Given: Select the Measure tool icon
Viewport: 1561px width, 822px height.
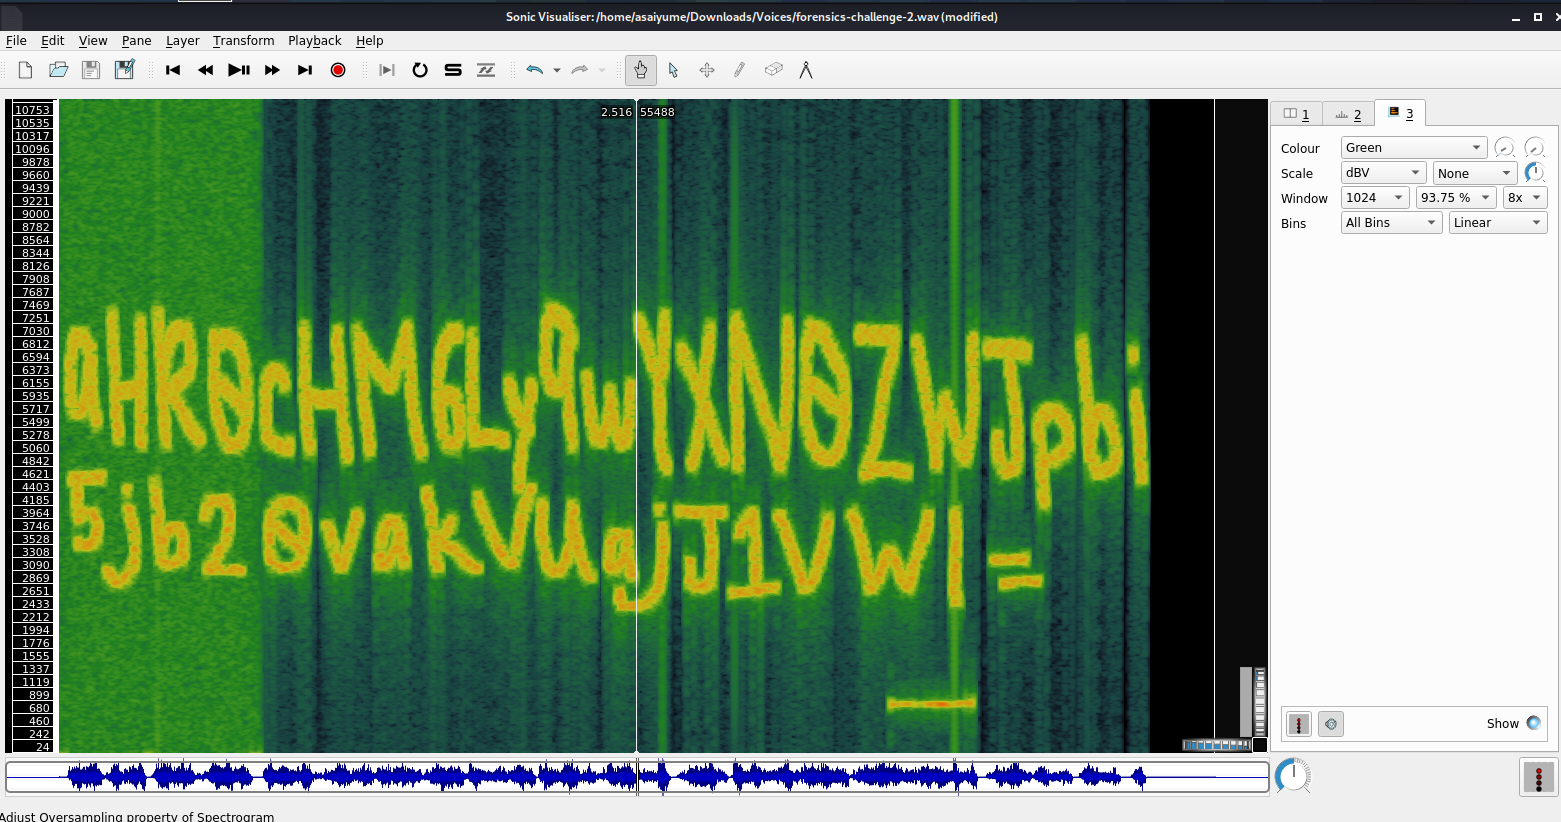Looking at the screenshot, I should pos(805,70).
